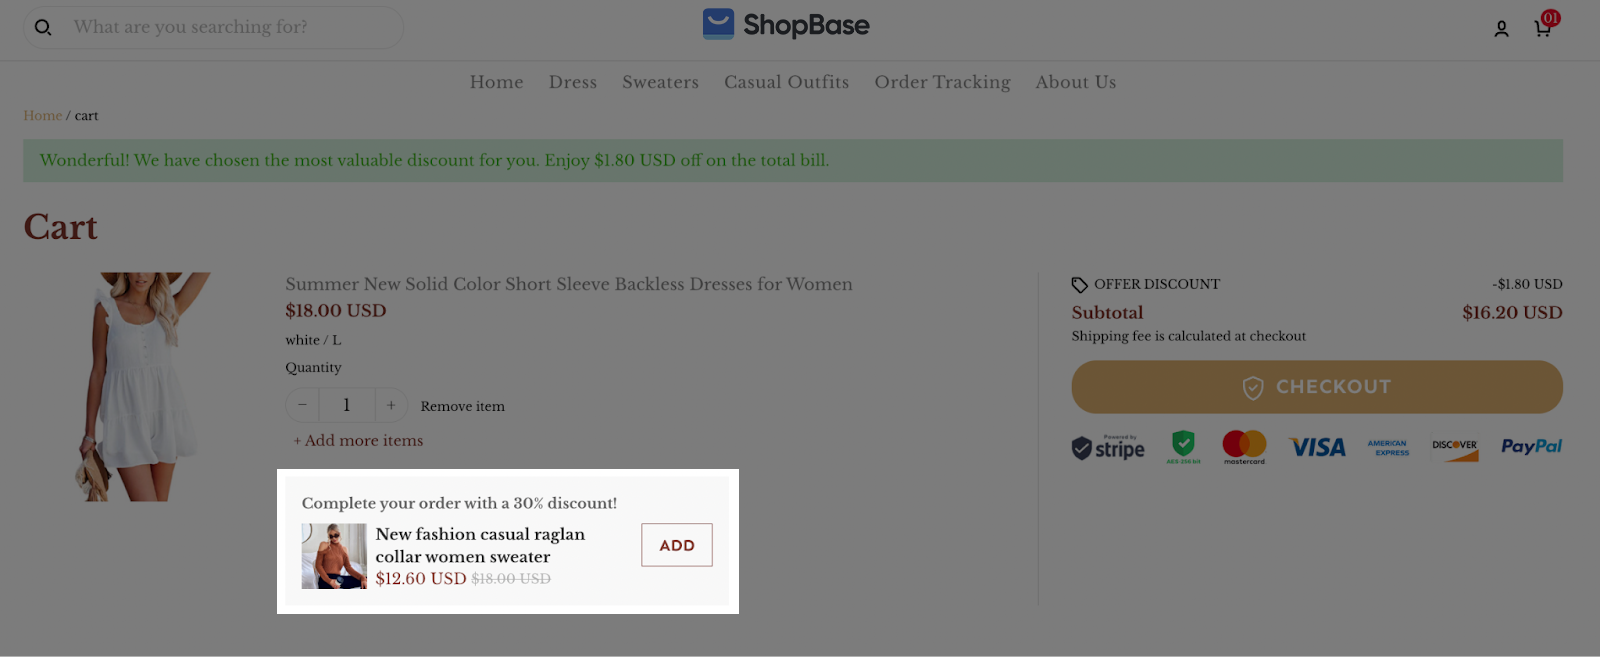
Task: Click the PayPal payment logo
Action: coord(1531,446)
